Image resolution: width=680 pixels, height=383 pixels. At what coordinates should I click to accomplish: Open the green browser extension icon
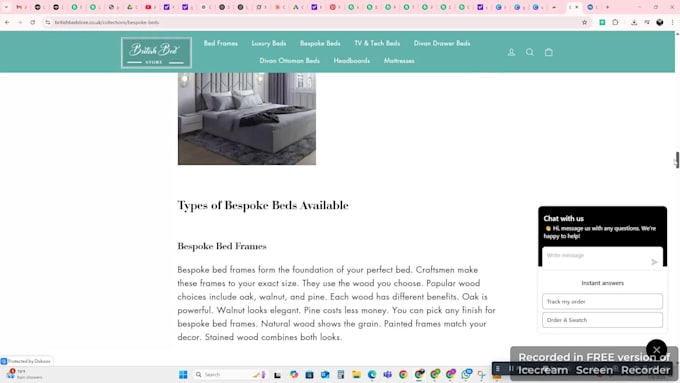click(x=602, y=22)
